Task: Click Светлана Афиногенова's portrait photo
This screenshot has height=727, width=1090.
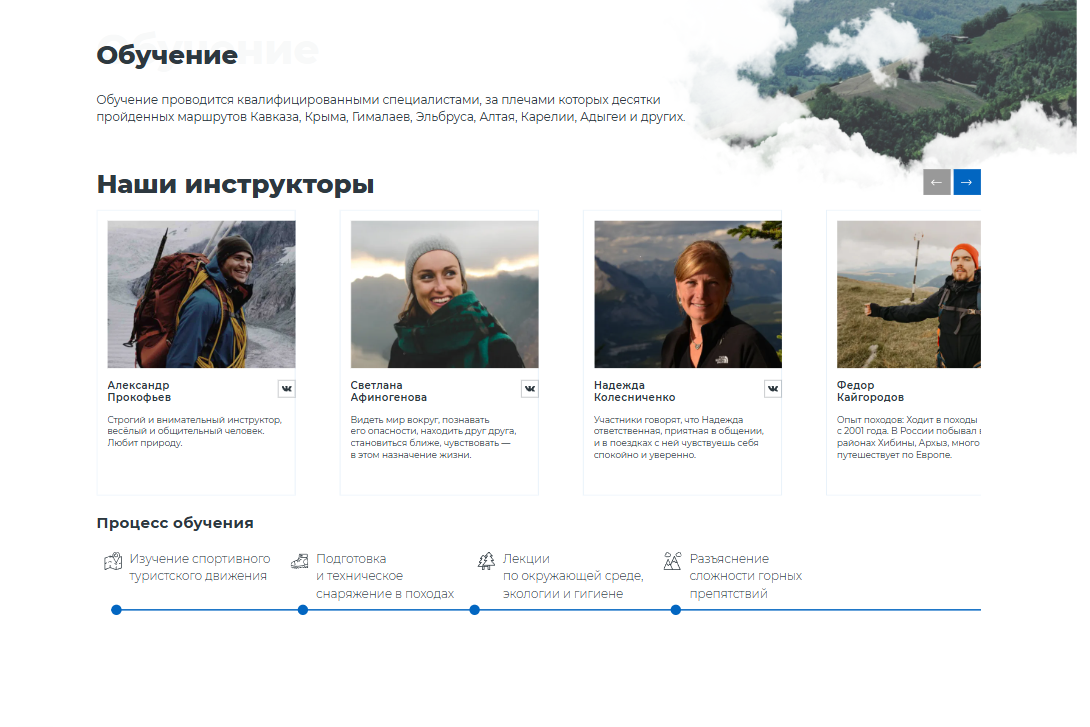Action: [x=444, y=294]
